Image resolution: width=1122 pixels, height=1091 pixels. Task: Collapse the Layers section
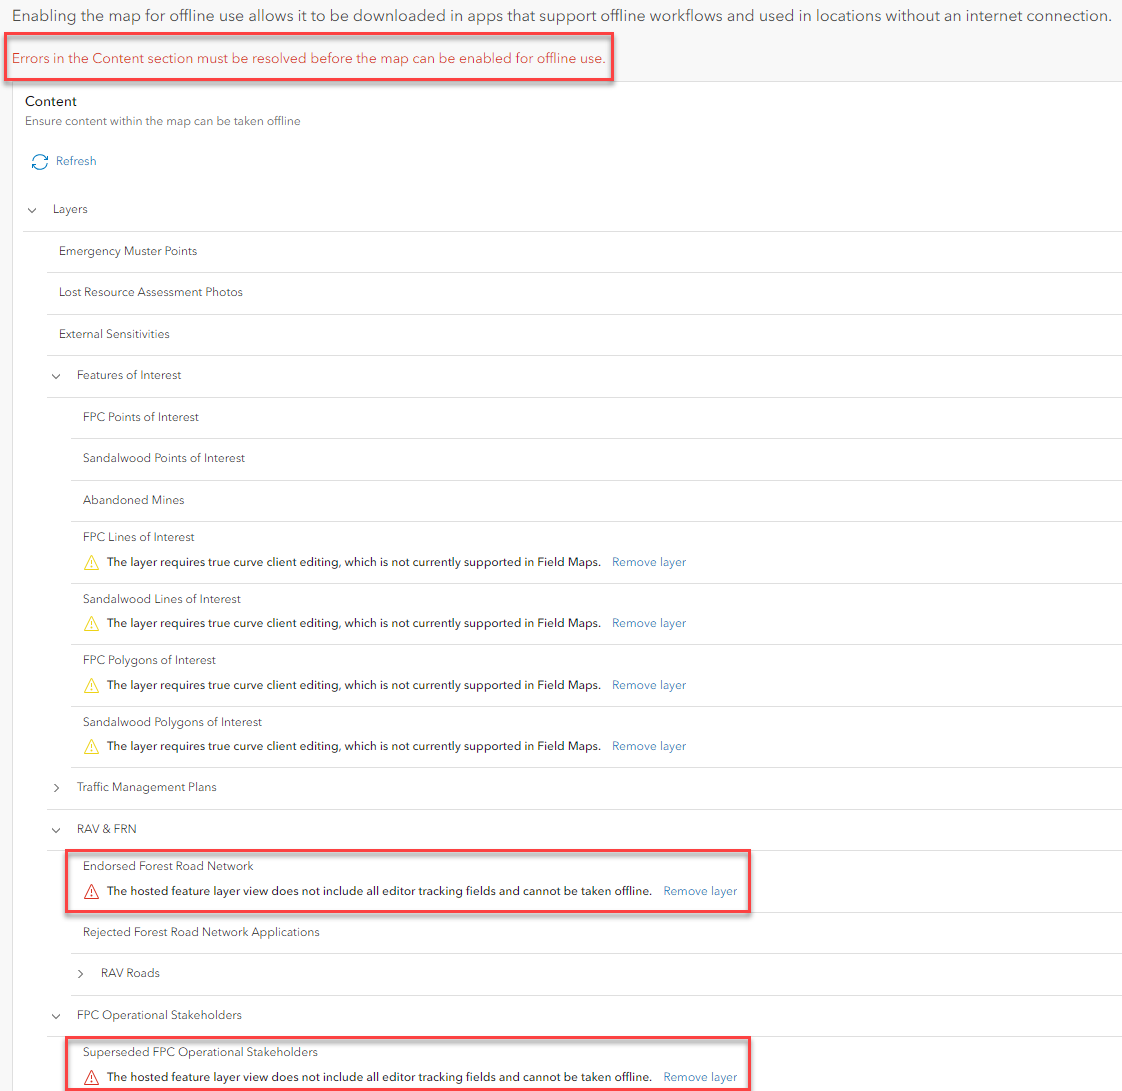[x=30, y=209]
